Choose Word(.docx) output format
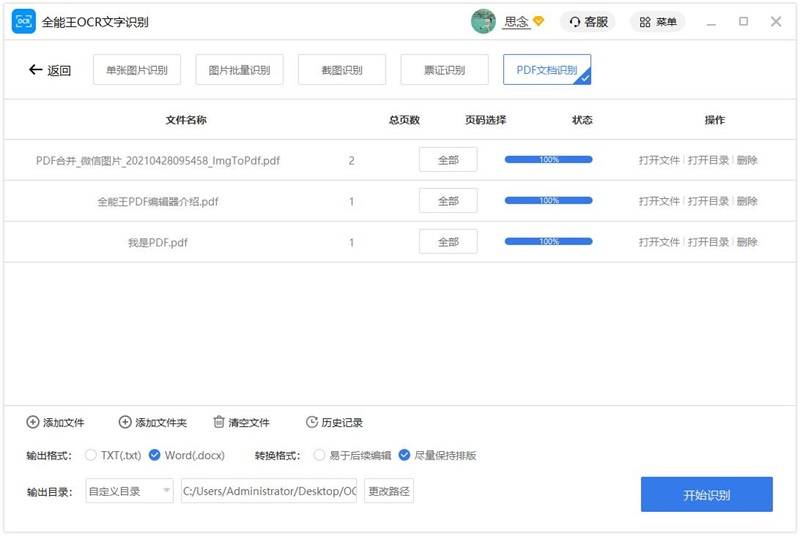The height and width of the screenshot is (536, 800). point(154,455)
